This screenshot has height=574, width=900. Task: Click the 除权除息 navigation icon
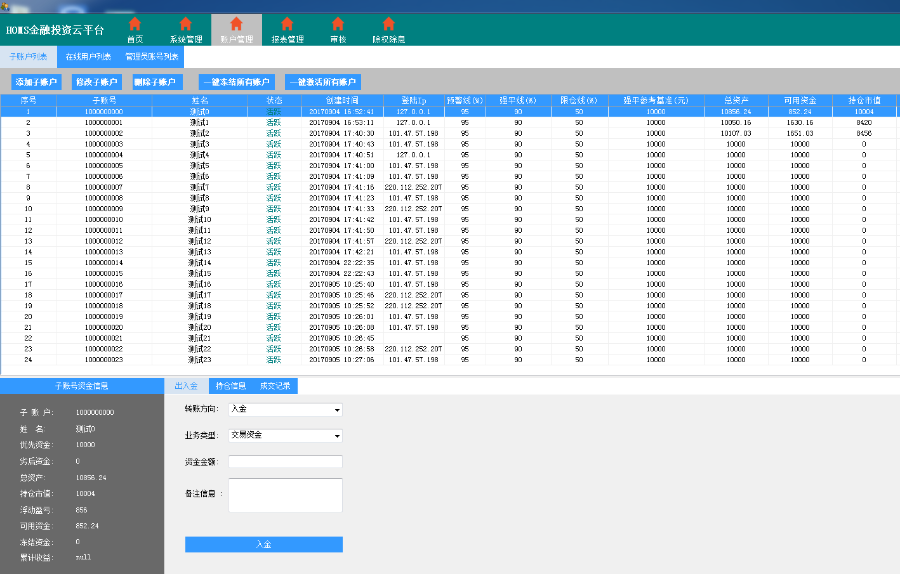click(x=388, y=29)
